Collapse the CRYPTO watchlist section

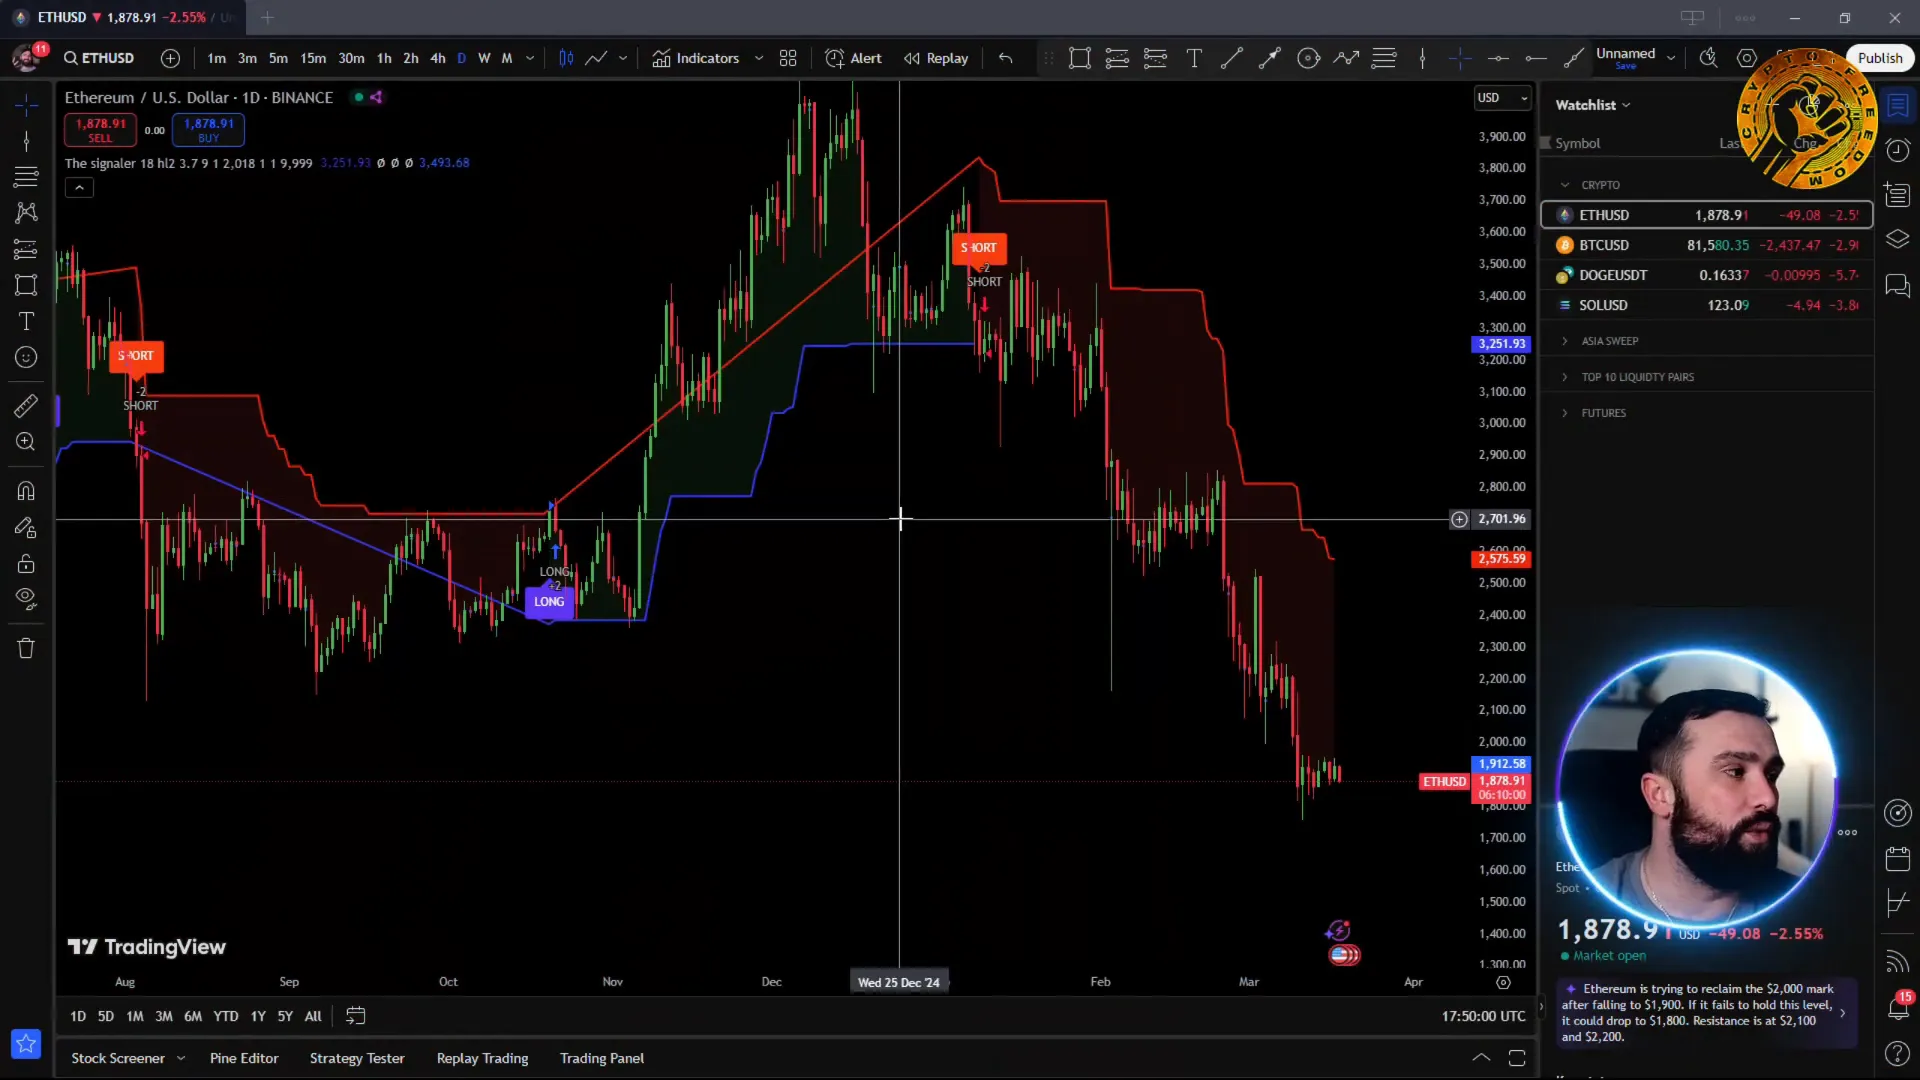(x=1565, y=185)
